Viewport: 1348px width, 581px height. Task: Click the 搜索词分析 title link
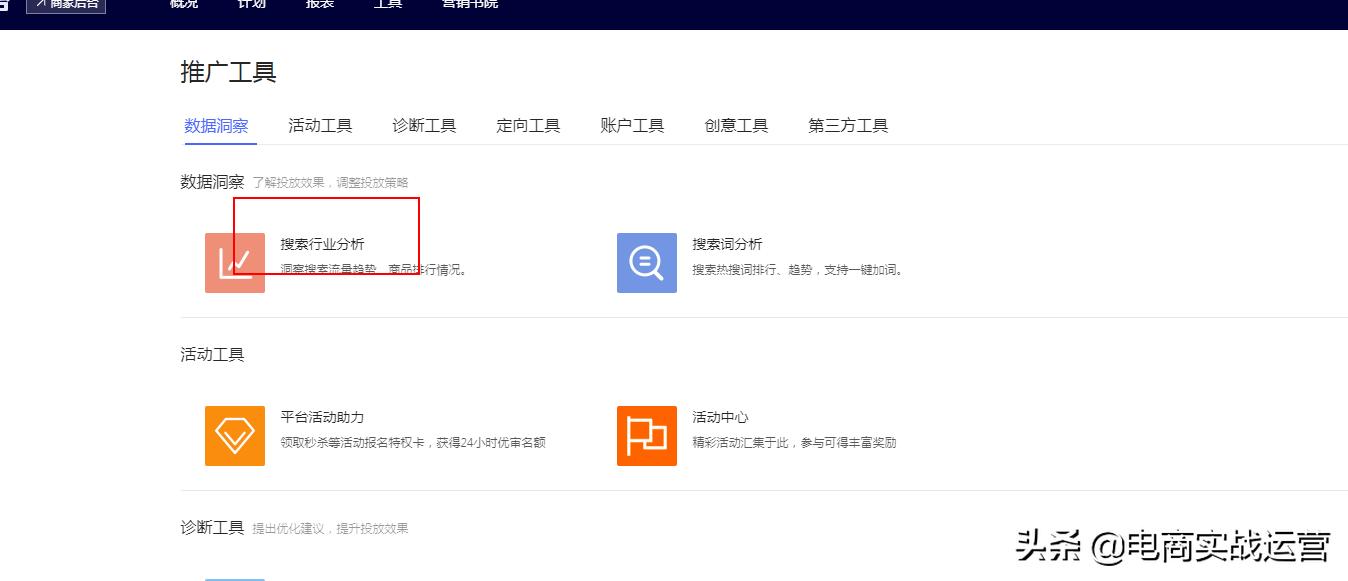point(727,243)
